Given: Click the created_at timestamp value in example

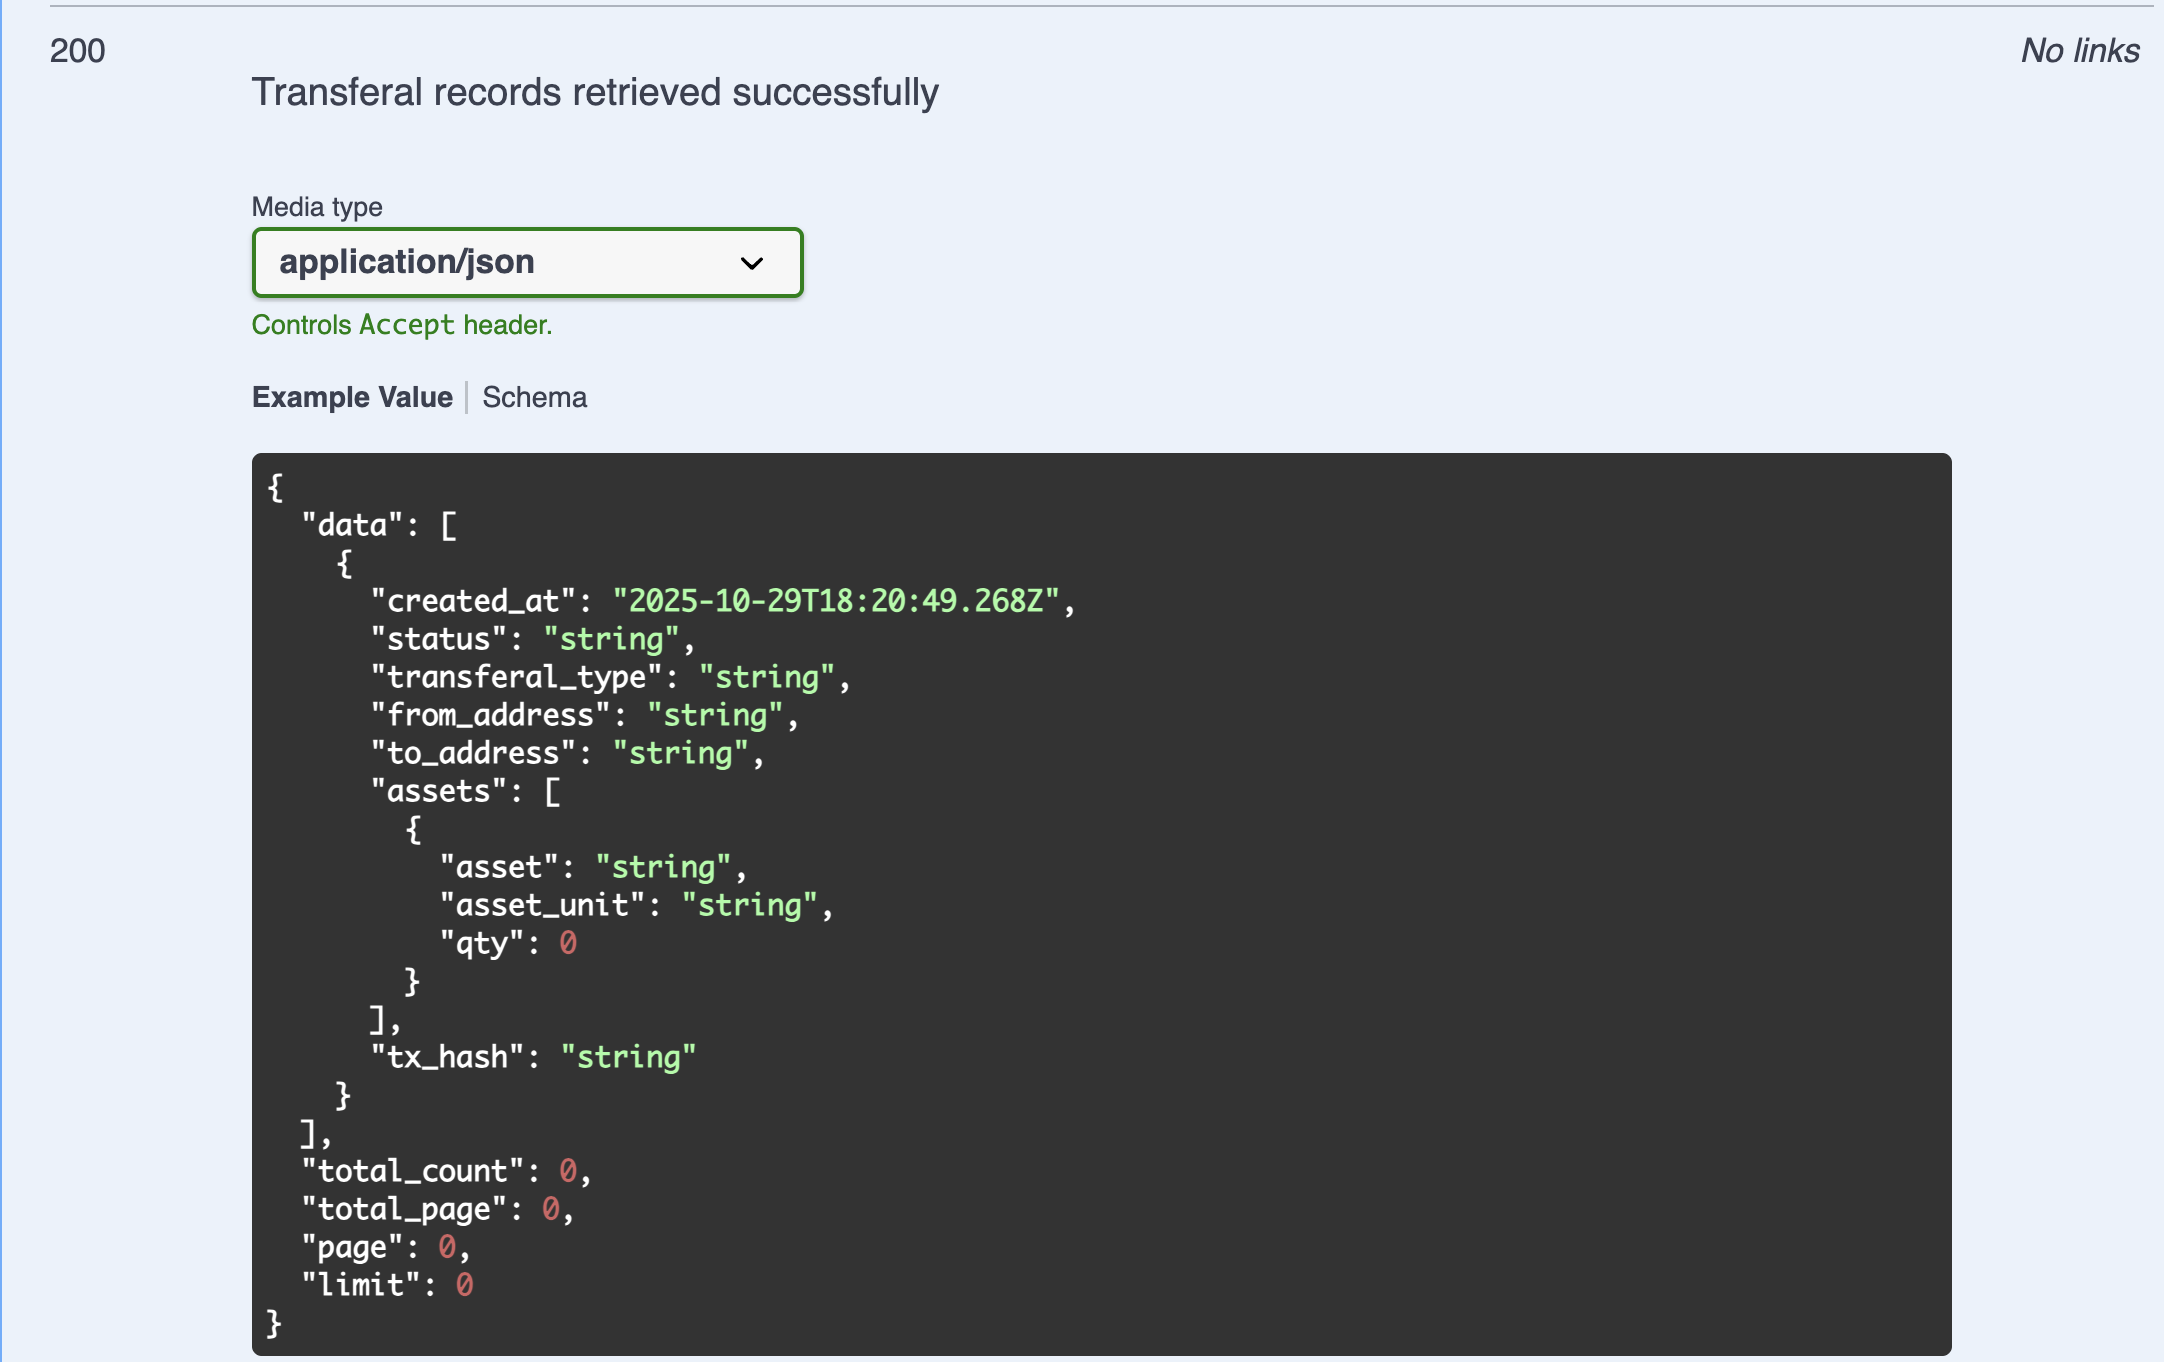Looking at the screenshot, I should 836,601.
